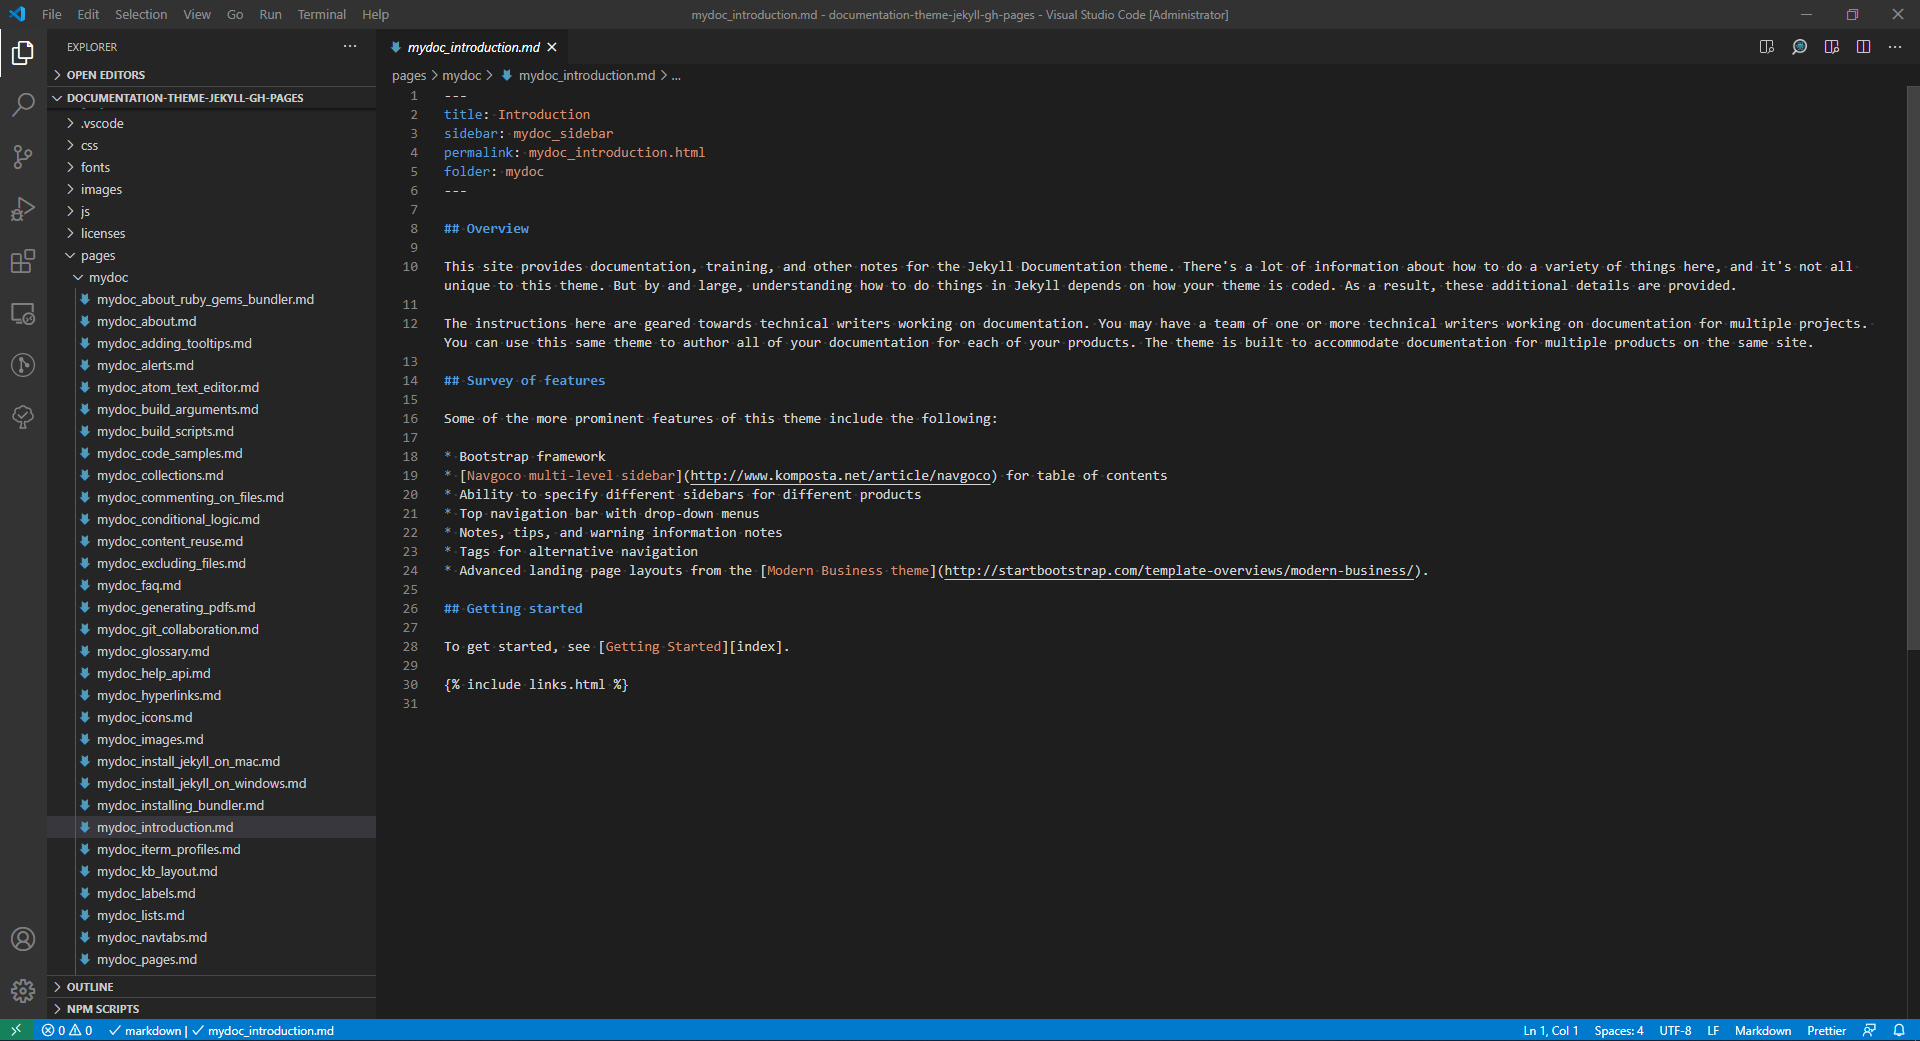Open the Edit menu
The height and width of the screenshot is (1041, 1920).
(88, 14)
